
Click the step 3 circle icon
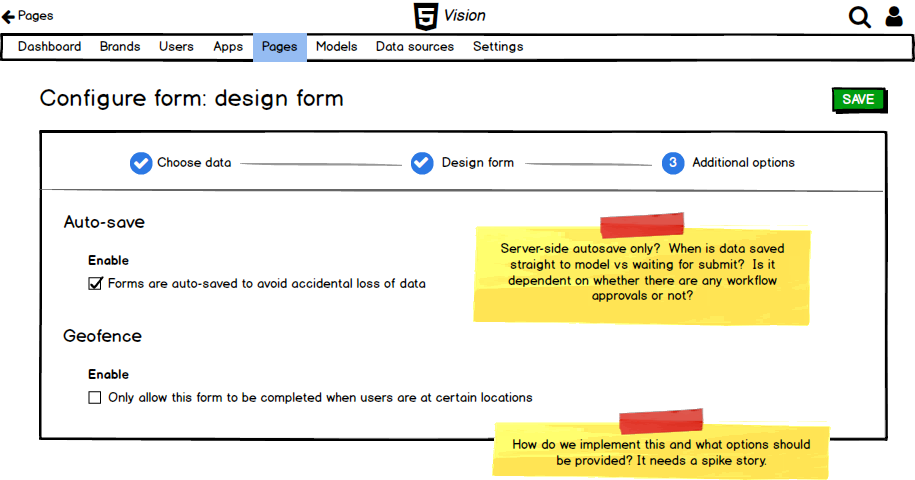tap(673, 163)
